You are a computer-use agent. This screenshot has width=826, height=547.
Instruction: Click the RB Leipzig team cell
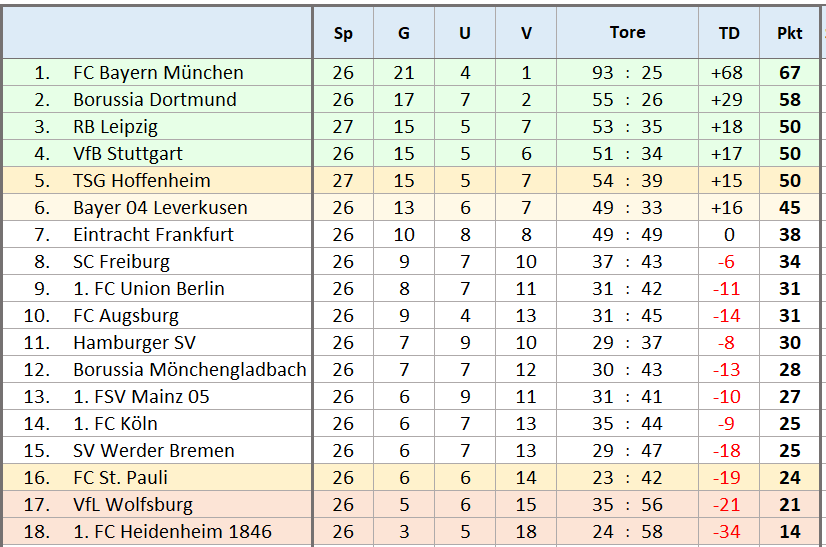[115, 127]
